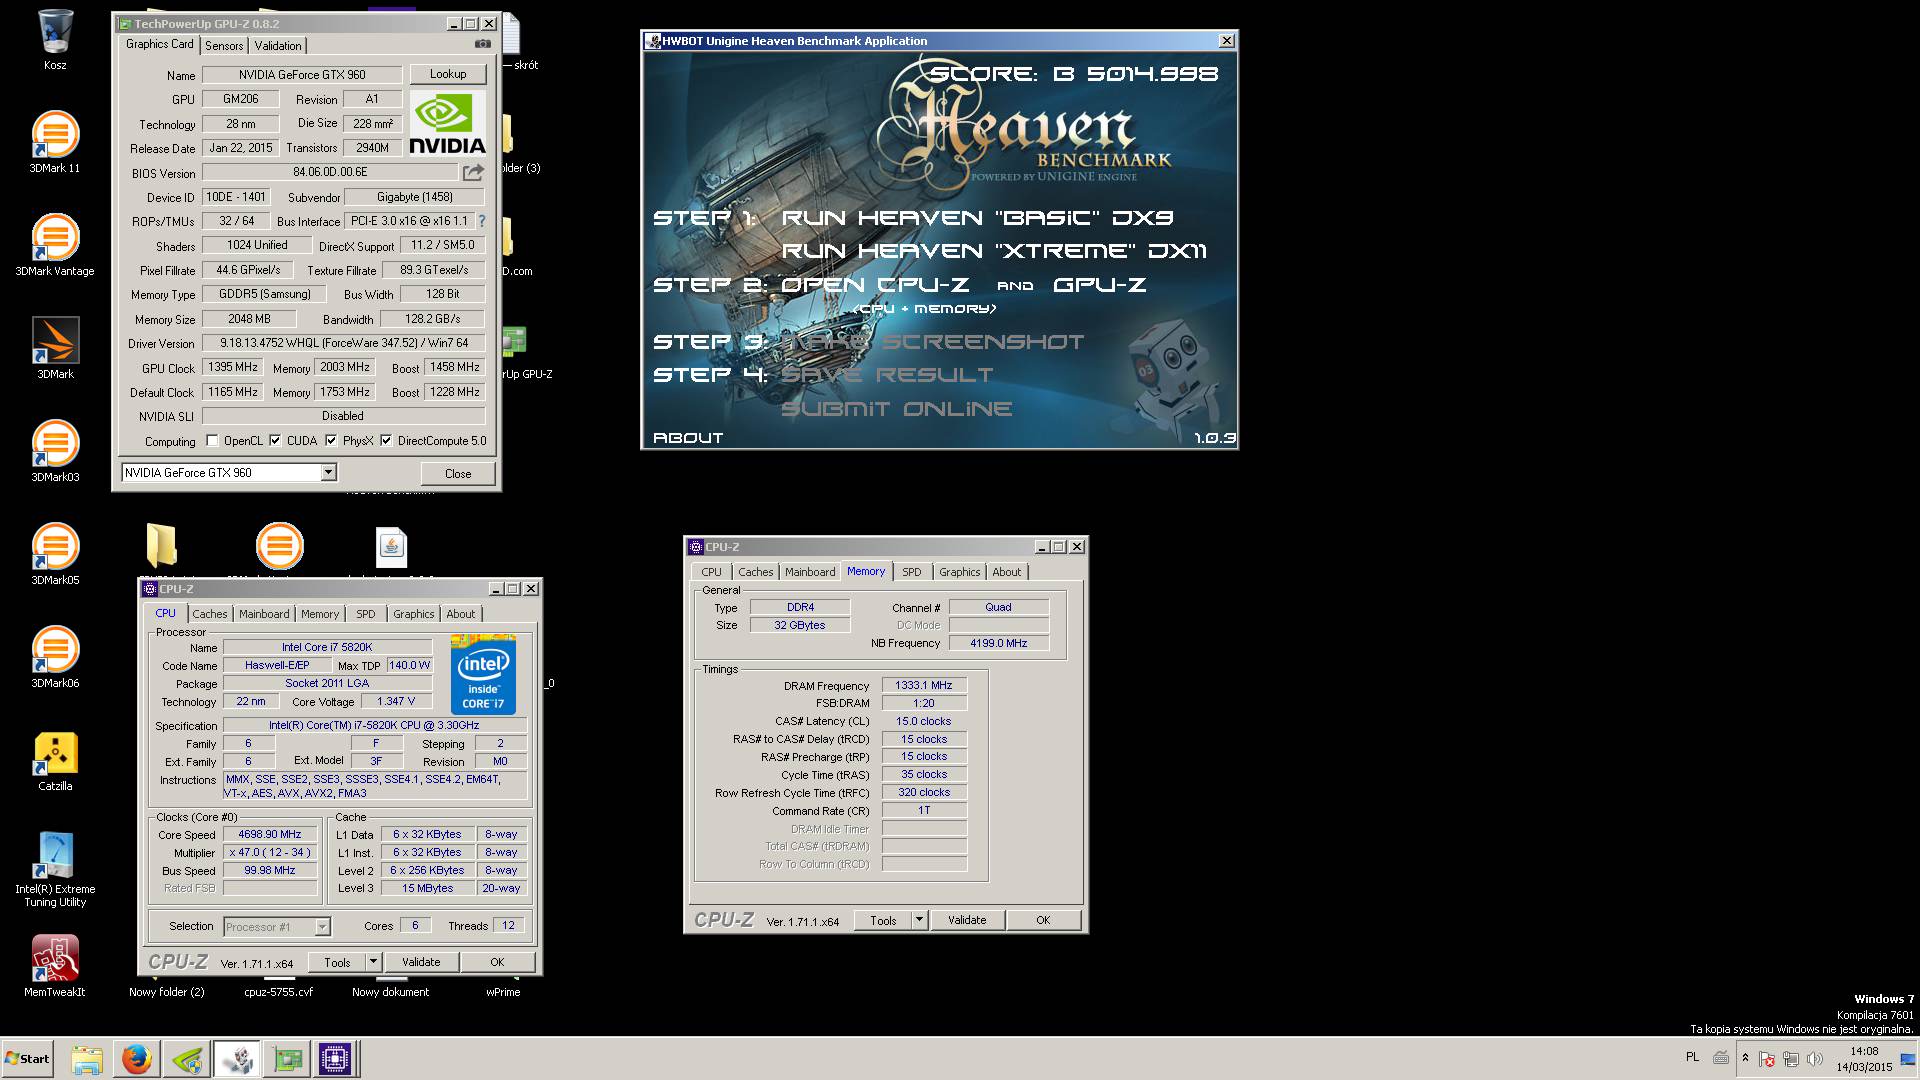The height and width of the screenshot is (1080, 1920).
Task: Open Firefox from the taskbar
Action: point(137,1059)
